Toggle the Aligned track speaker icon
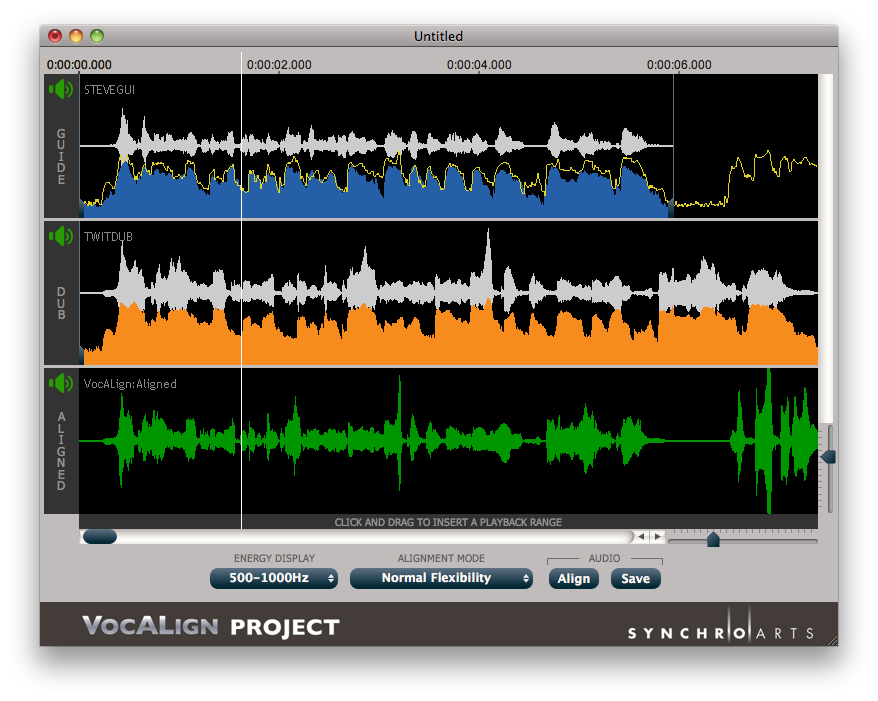The width and height of the screenshot is (878, 701). (62, 383)
